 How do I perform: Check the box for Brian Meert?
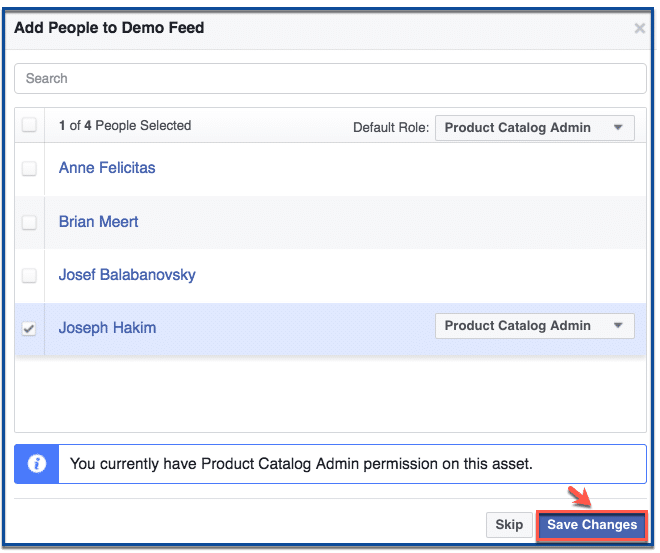tap(29, 222)
